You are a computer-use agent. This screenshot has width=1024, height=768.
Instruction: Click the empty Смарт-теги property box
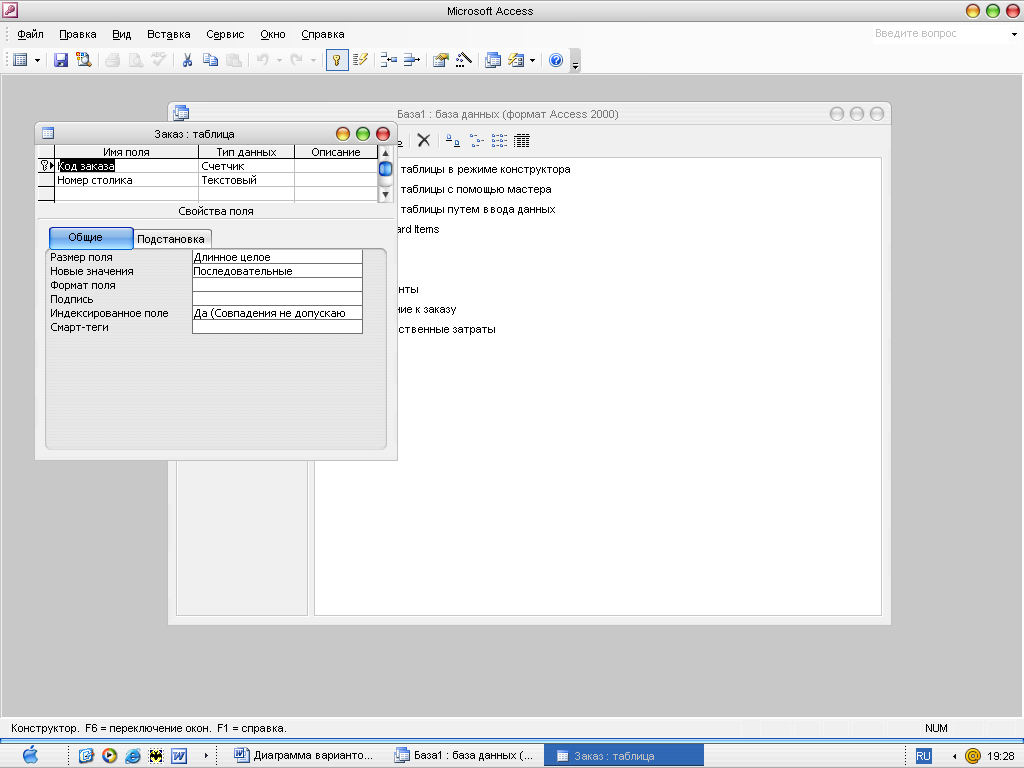click(277, 327)
